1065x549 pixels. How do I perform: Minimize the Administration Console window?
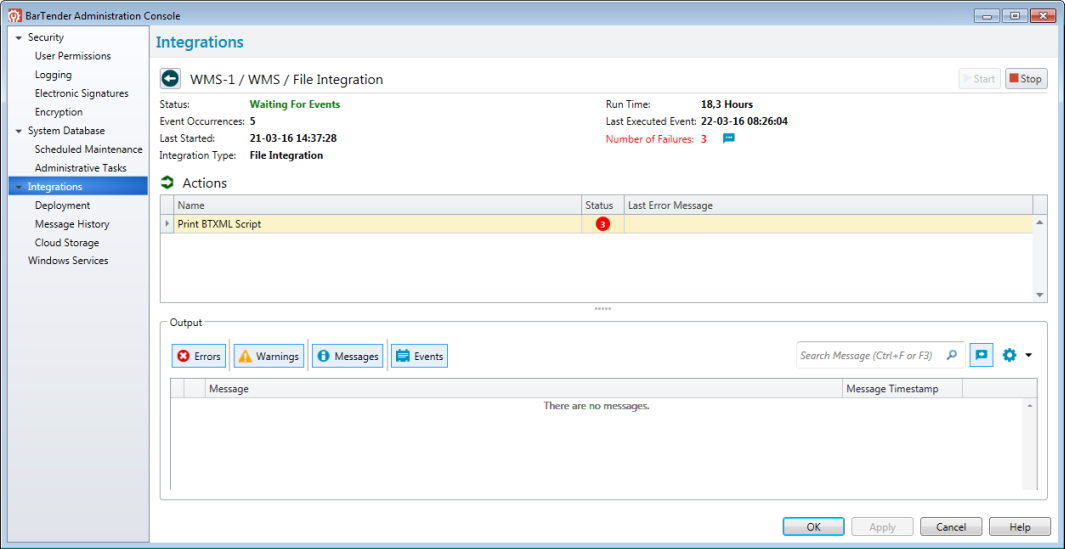[987, 16]
